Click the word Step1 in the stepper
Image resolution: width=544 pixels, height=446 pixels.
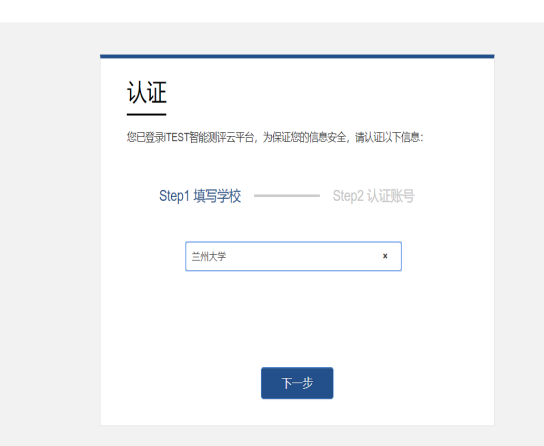tap(174, 196)
